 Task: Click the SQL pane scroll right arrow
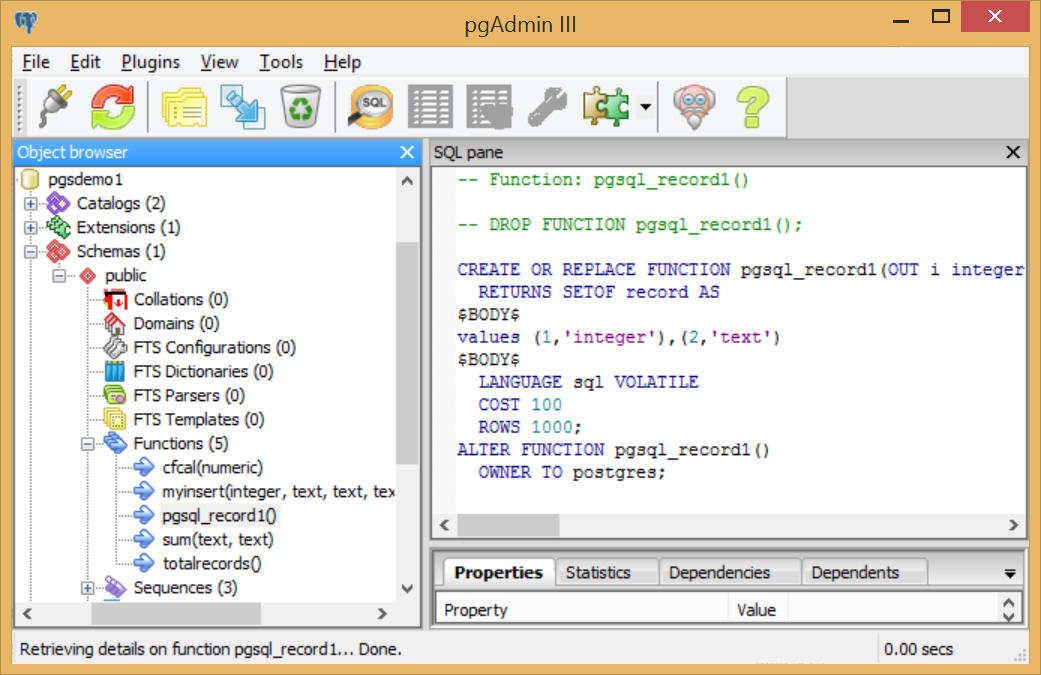1014,525
